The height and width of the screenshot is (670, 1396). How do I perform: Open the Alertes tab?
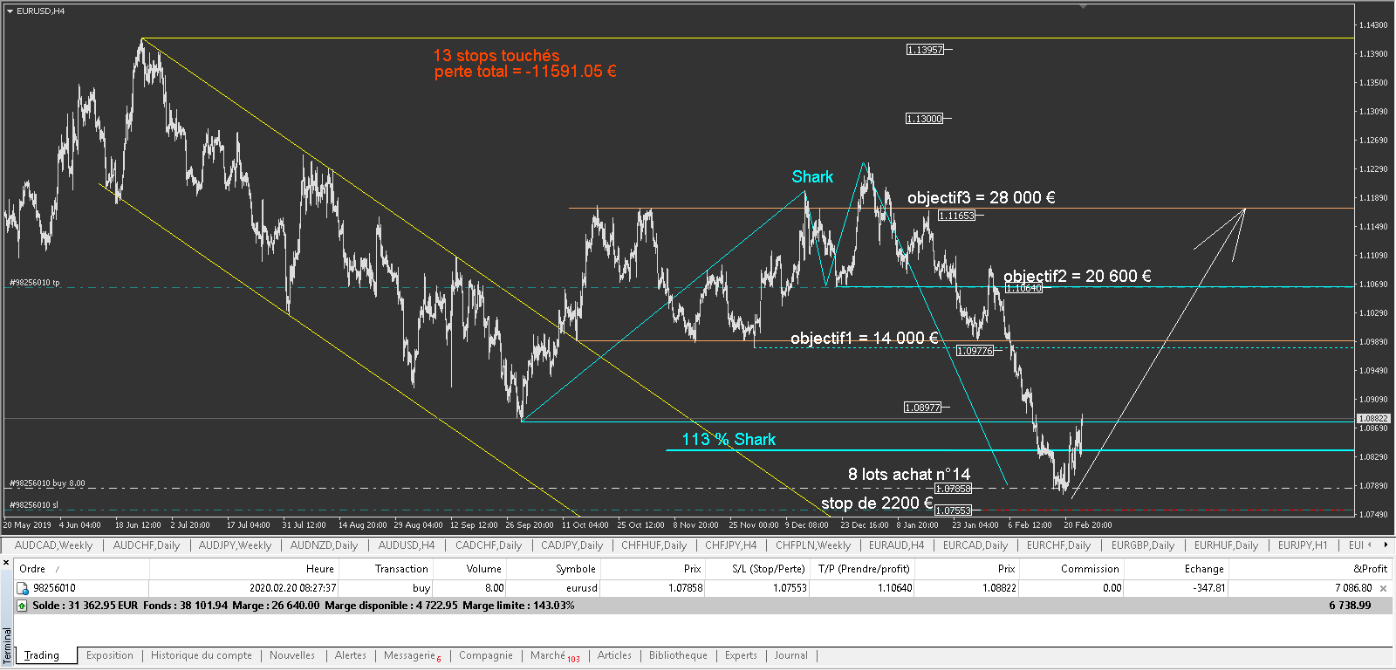(350, 656)
